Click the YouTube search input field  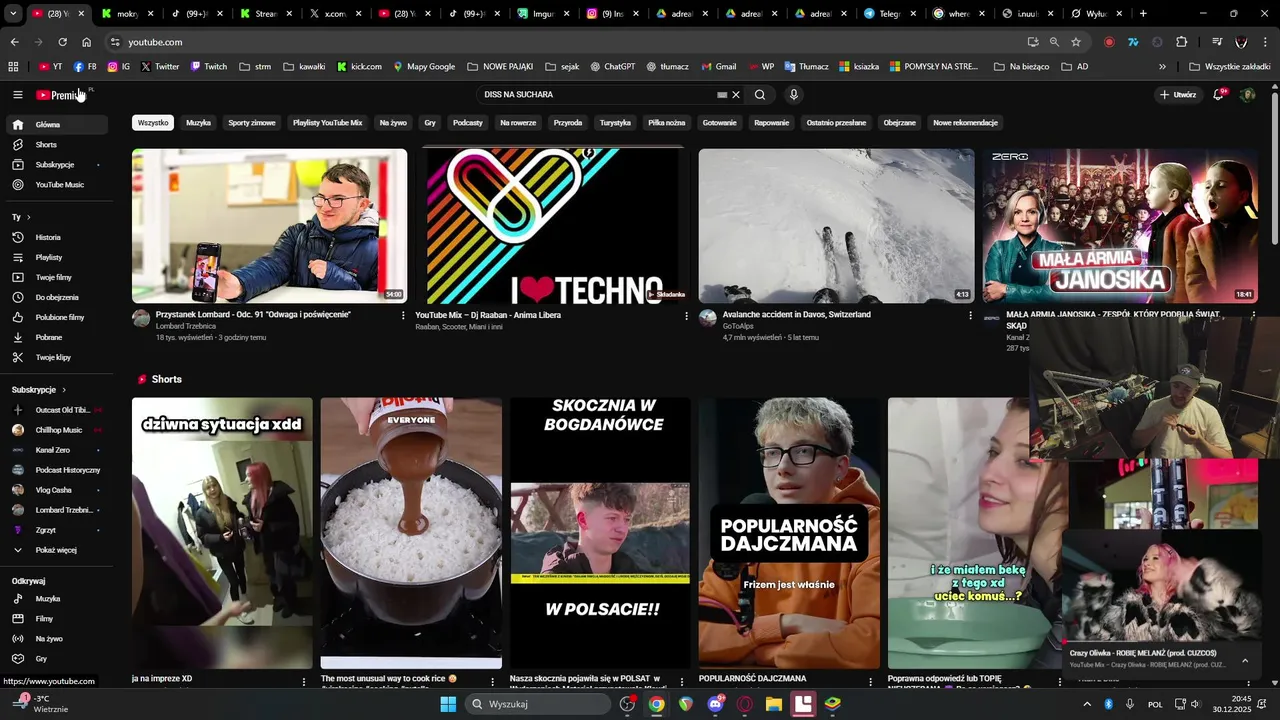click(598, 95)
